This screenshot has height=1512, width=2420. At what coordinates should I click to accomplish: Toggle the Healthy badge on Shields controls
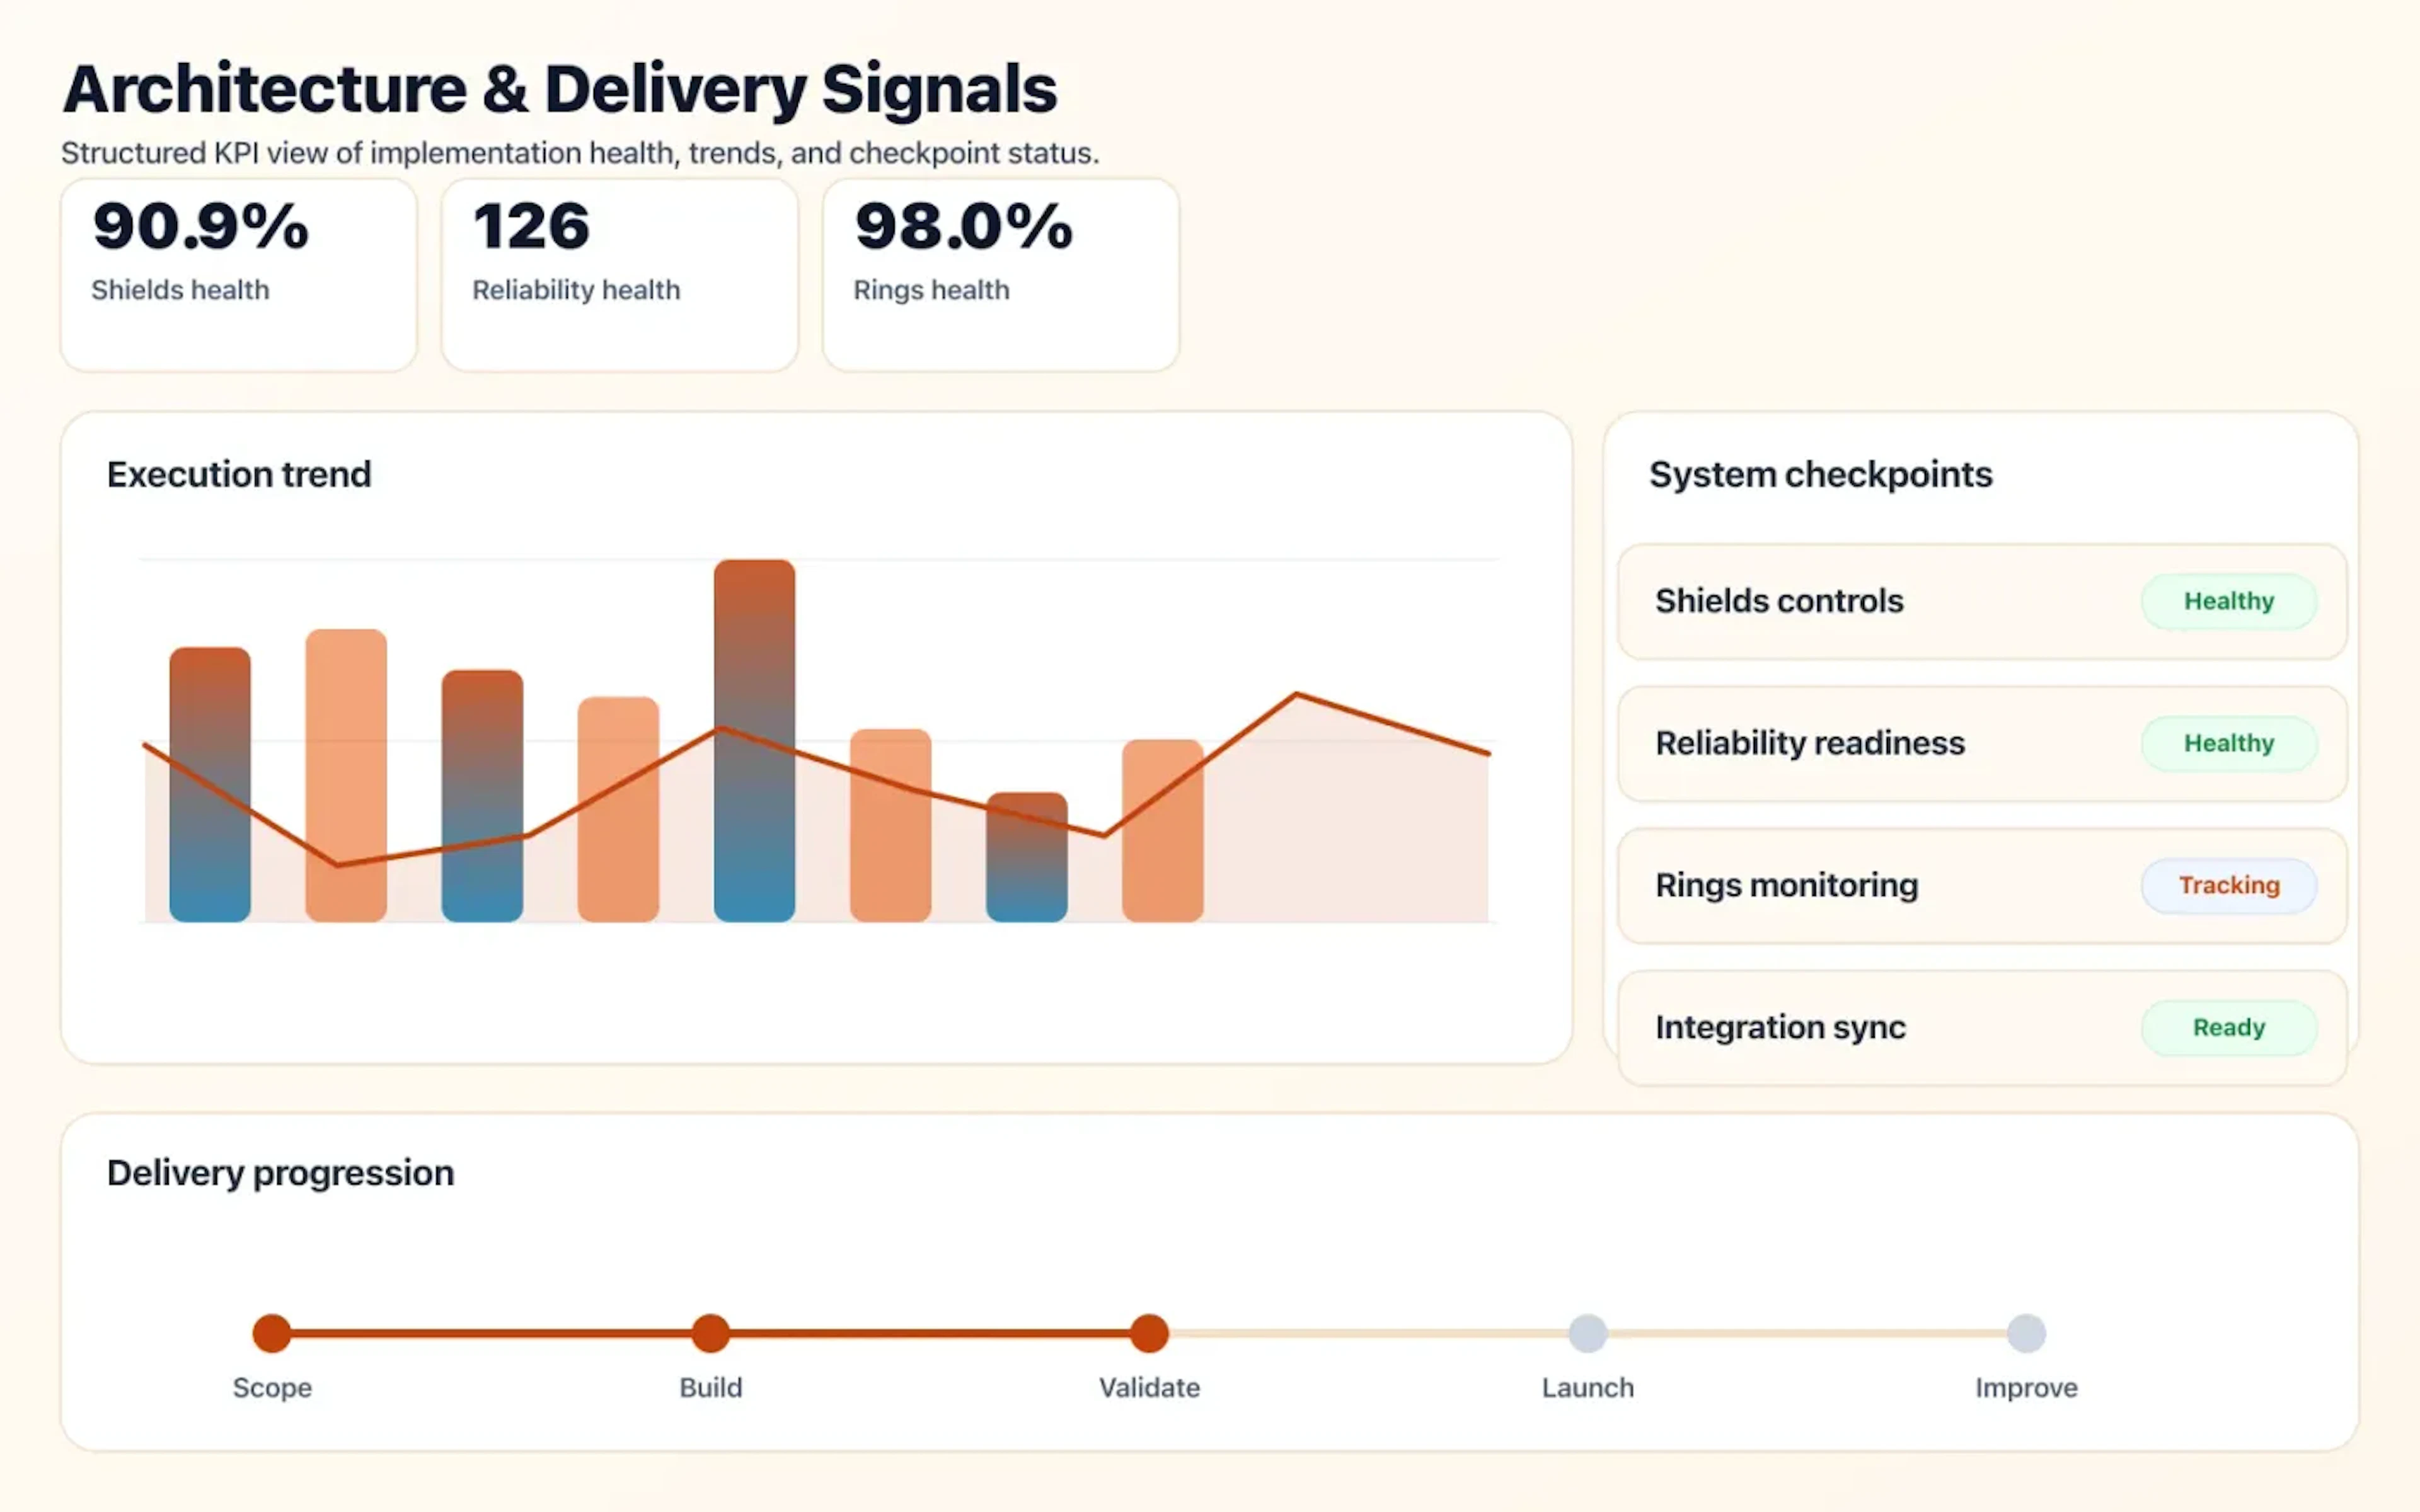[2229, 601]
